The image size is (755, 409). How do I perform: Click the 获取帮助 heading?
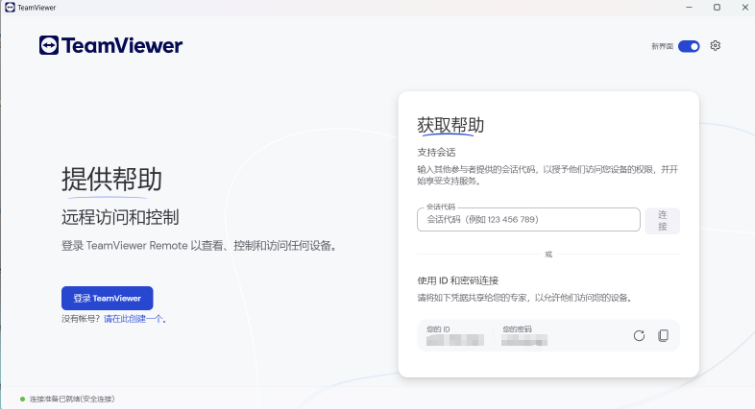click(450, 125)
